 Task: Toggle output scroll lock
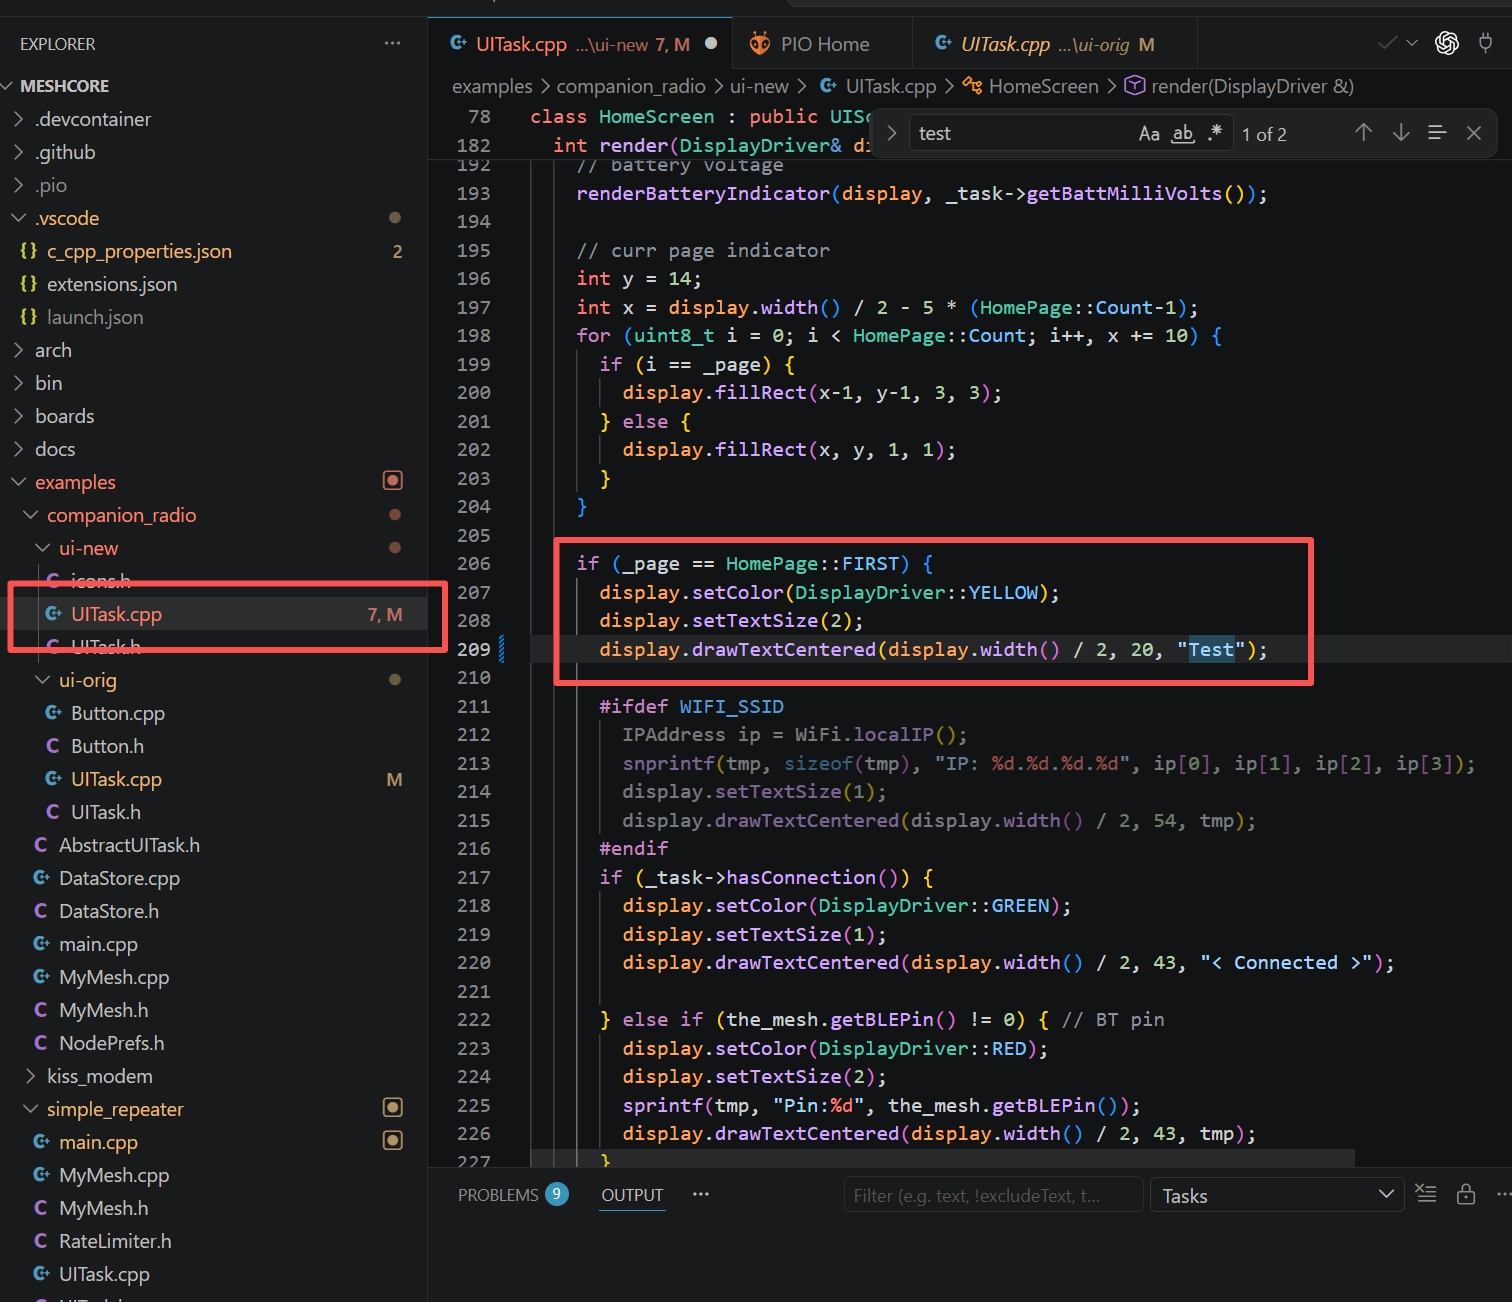click(1465, 1194)
